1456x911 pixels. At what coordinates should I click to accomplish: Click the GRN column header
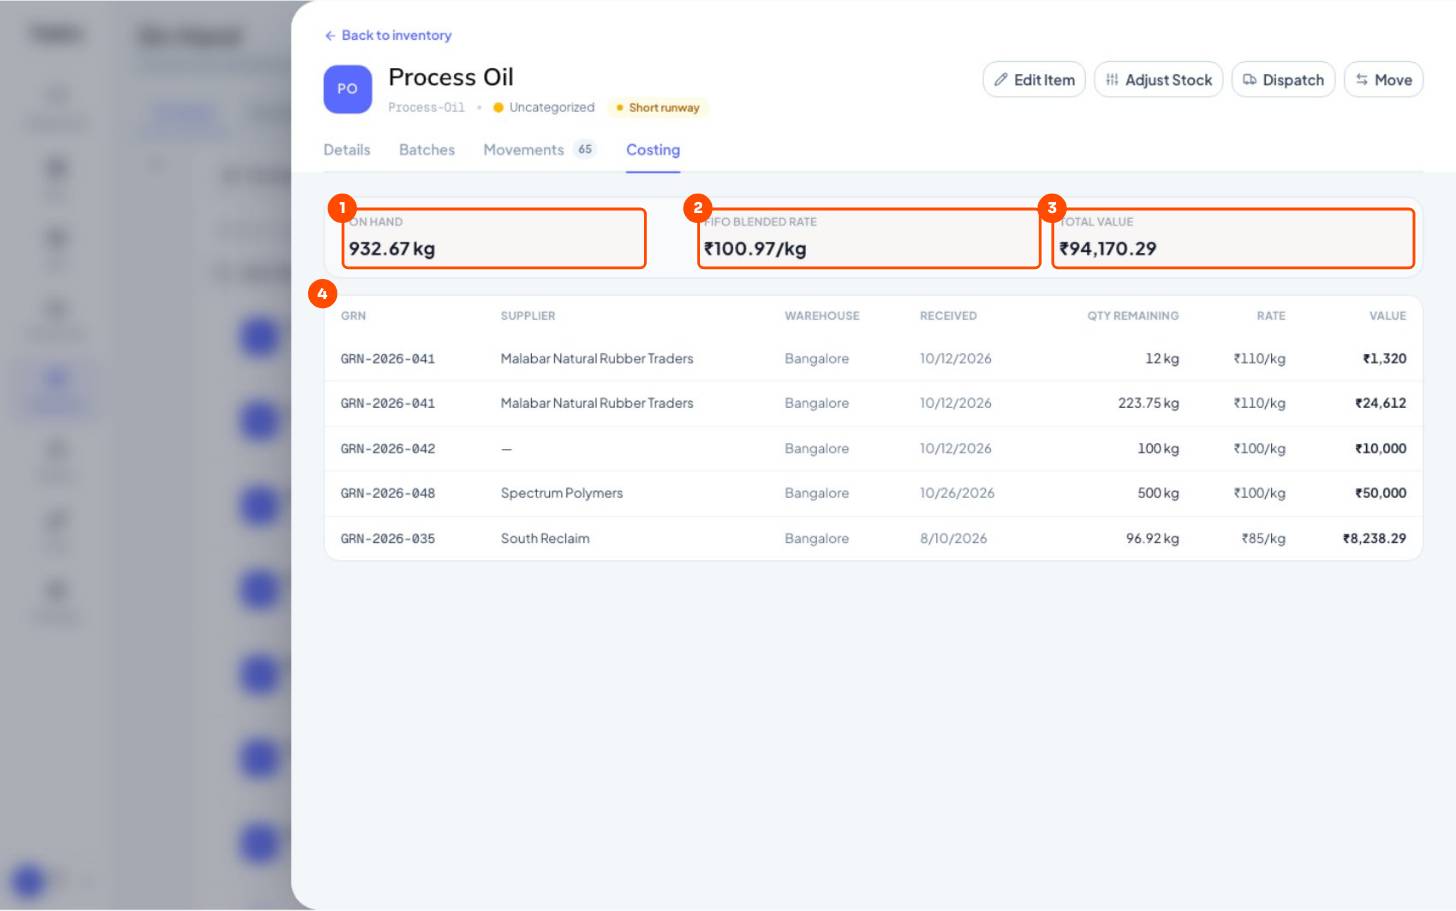353,316
